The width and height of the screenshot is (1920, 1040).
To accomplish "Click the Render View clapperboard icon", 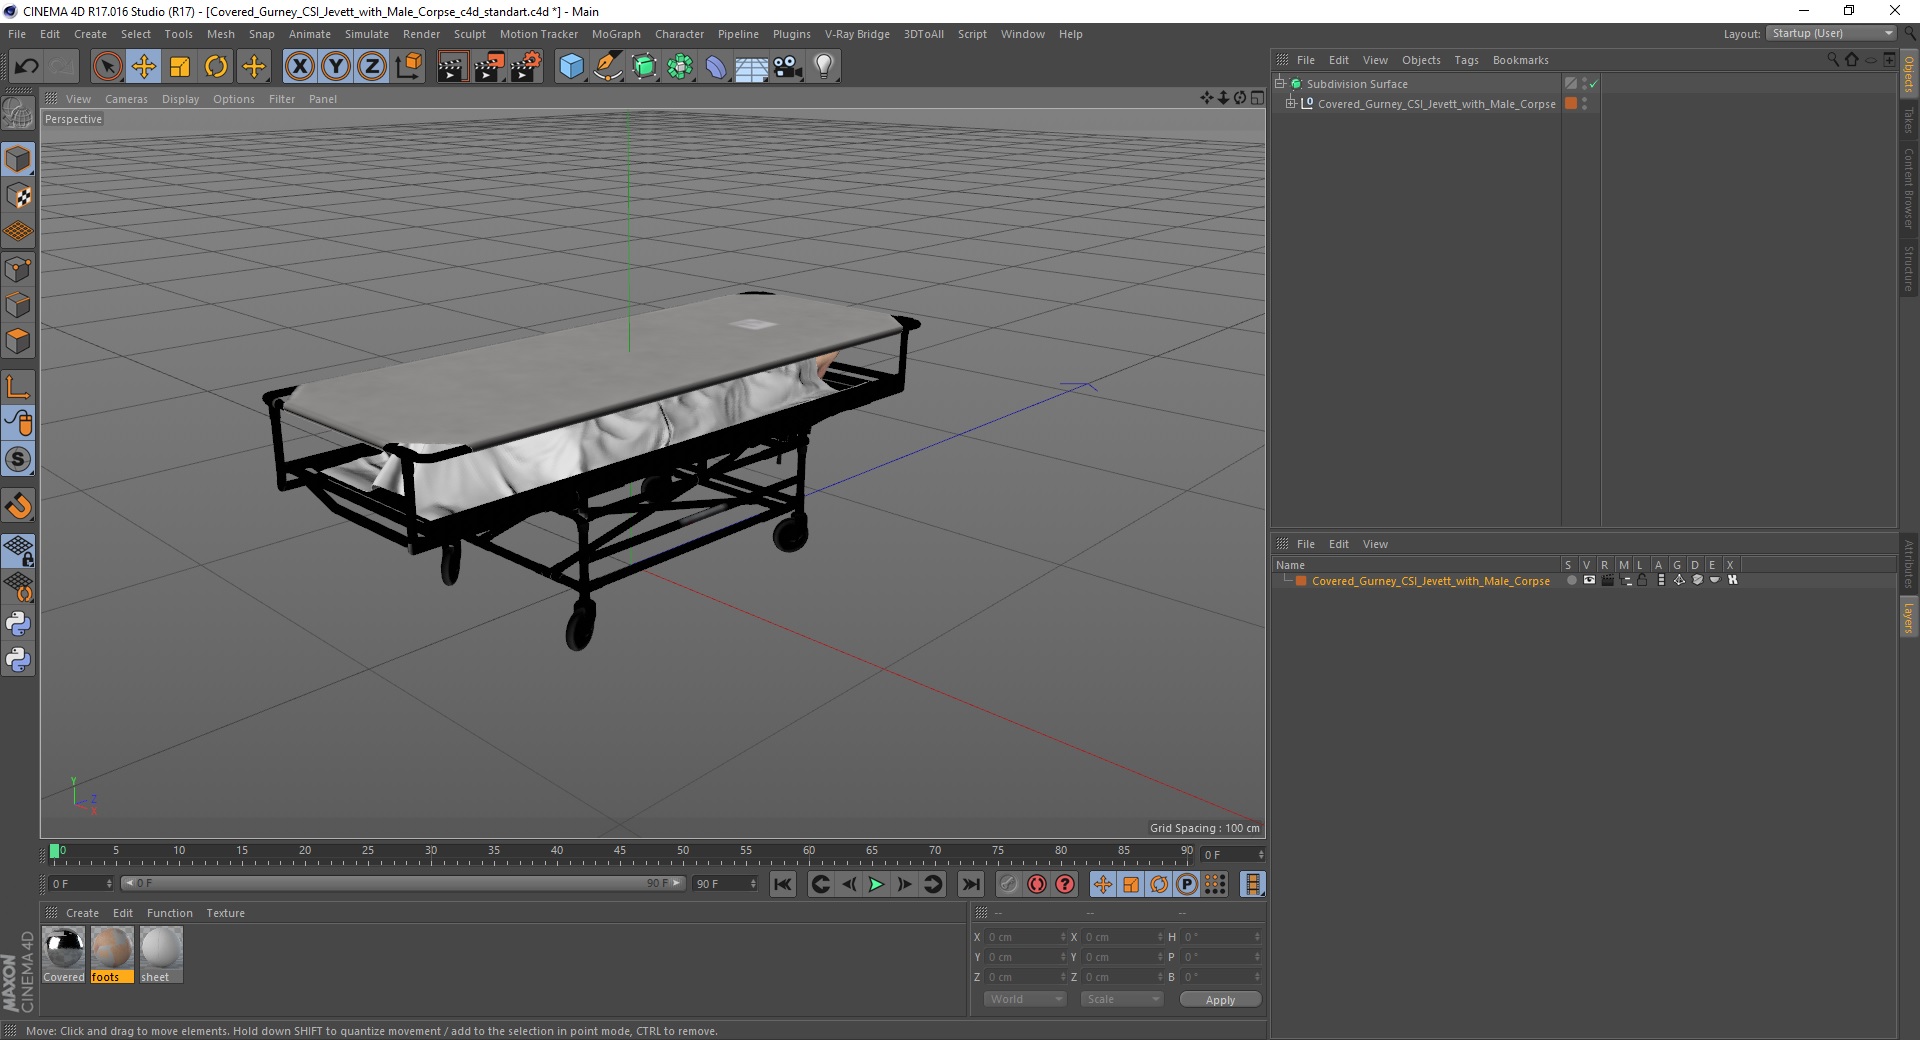I will [x=452, y=67].
